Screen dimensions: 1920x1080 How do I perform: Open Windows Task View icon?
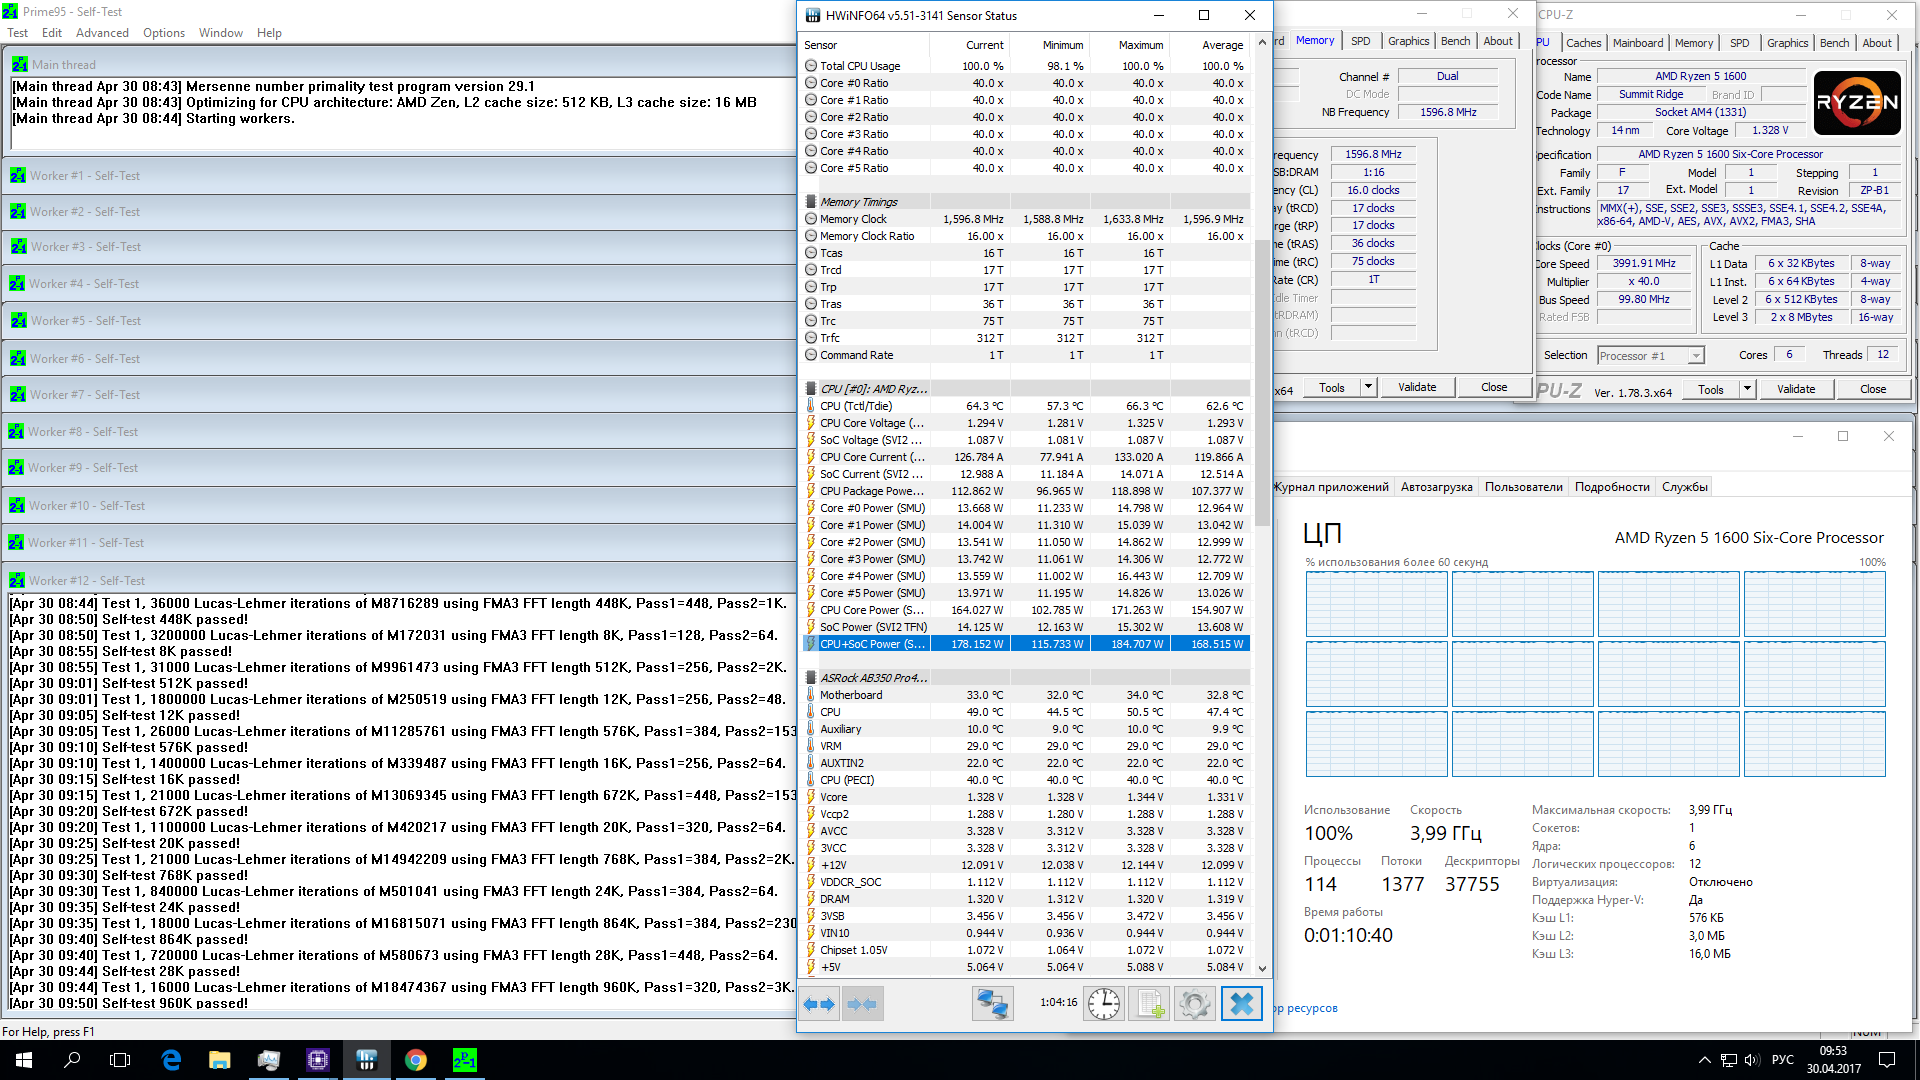(120, 1060)
